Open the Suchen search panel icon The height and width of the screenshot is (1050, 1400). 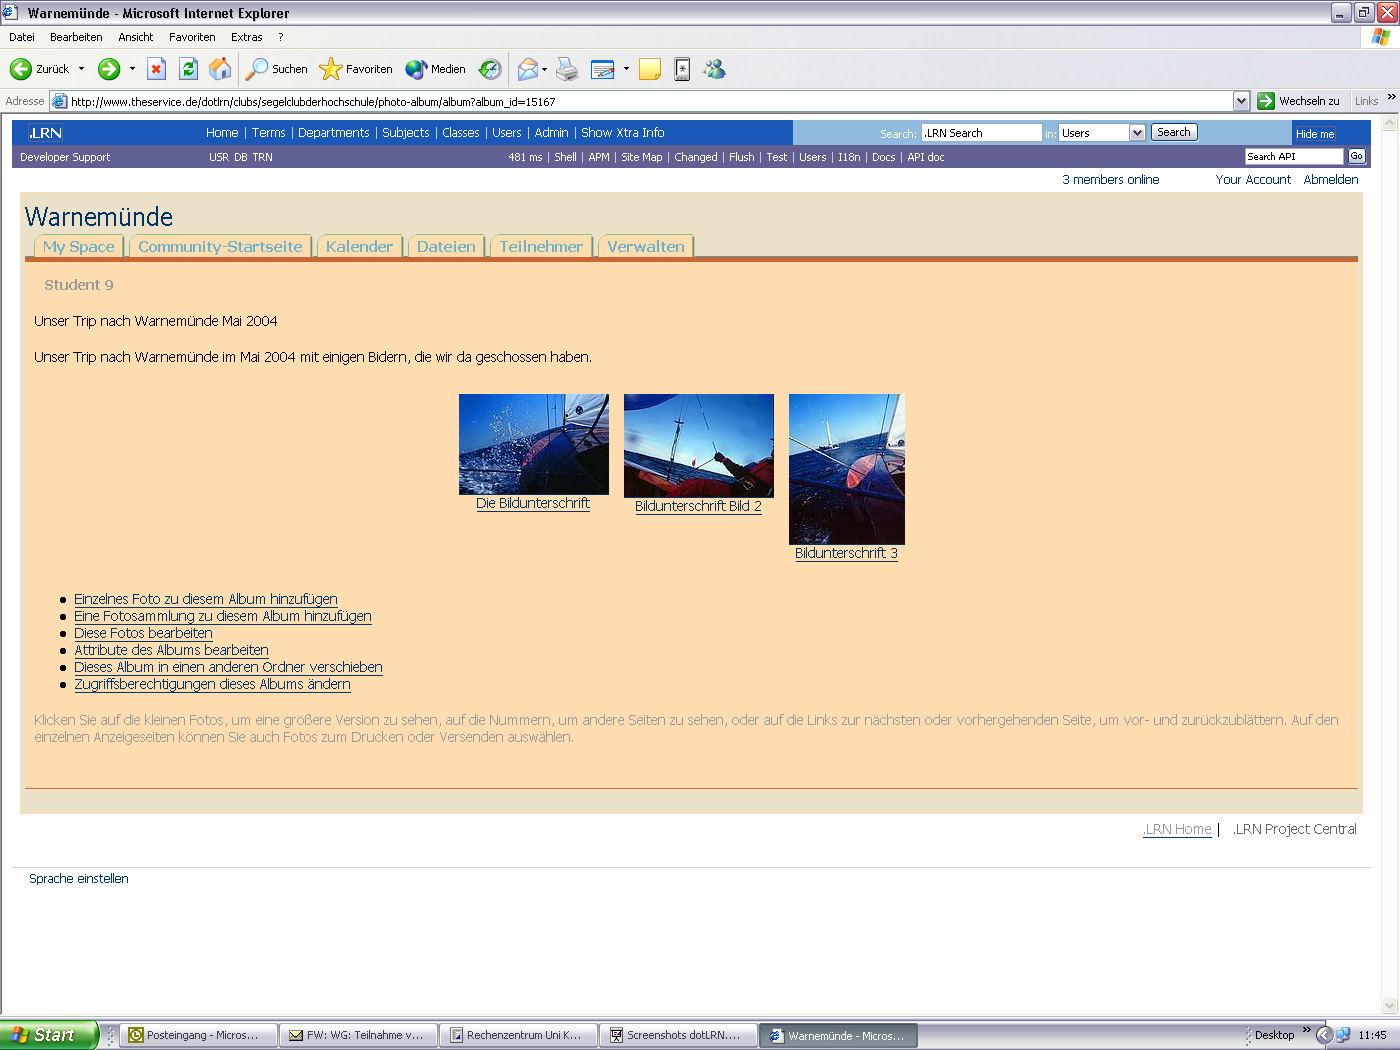(276, 69)
